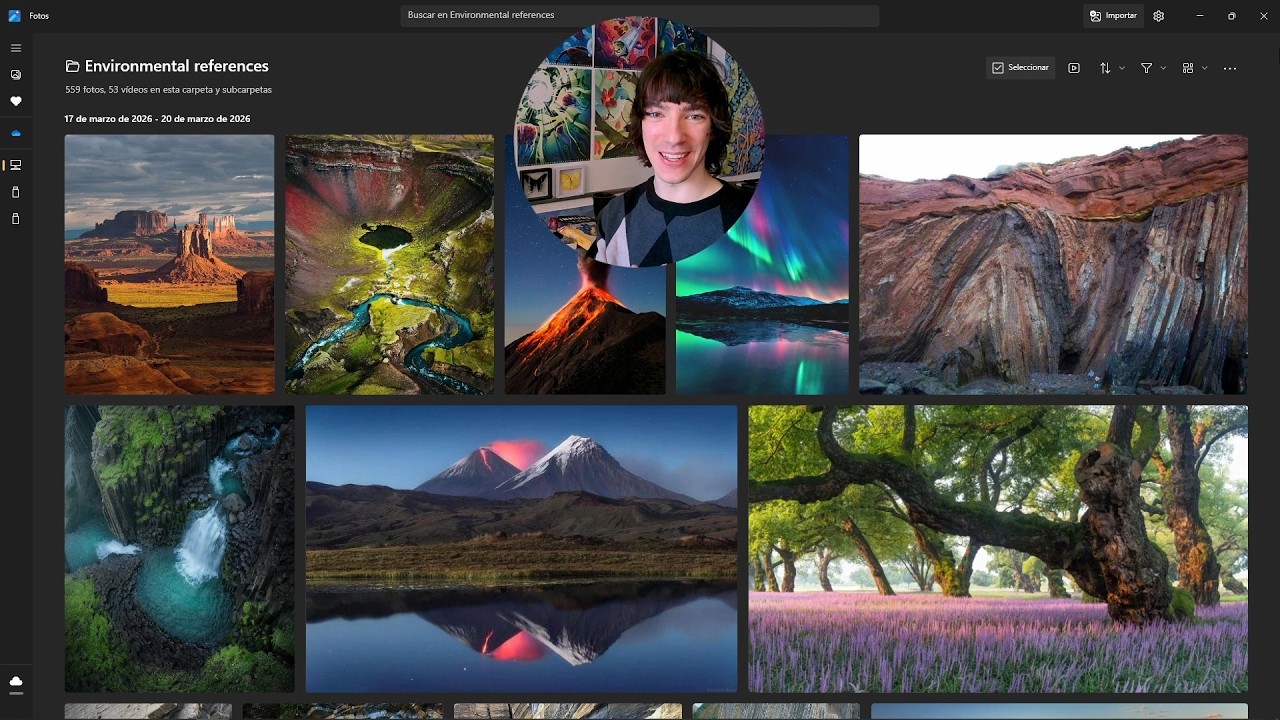Open the Monument Valley desert photo
The width and height of the screenshot is (1280, 720).
[169, 264]
